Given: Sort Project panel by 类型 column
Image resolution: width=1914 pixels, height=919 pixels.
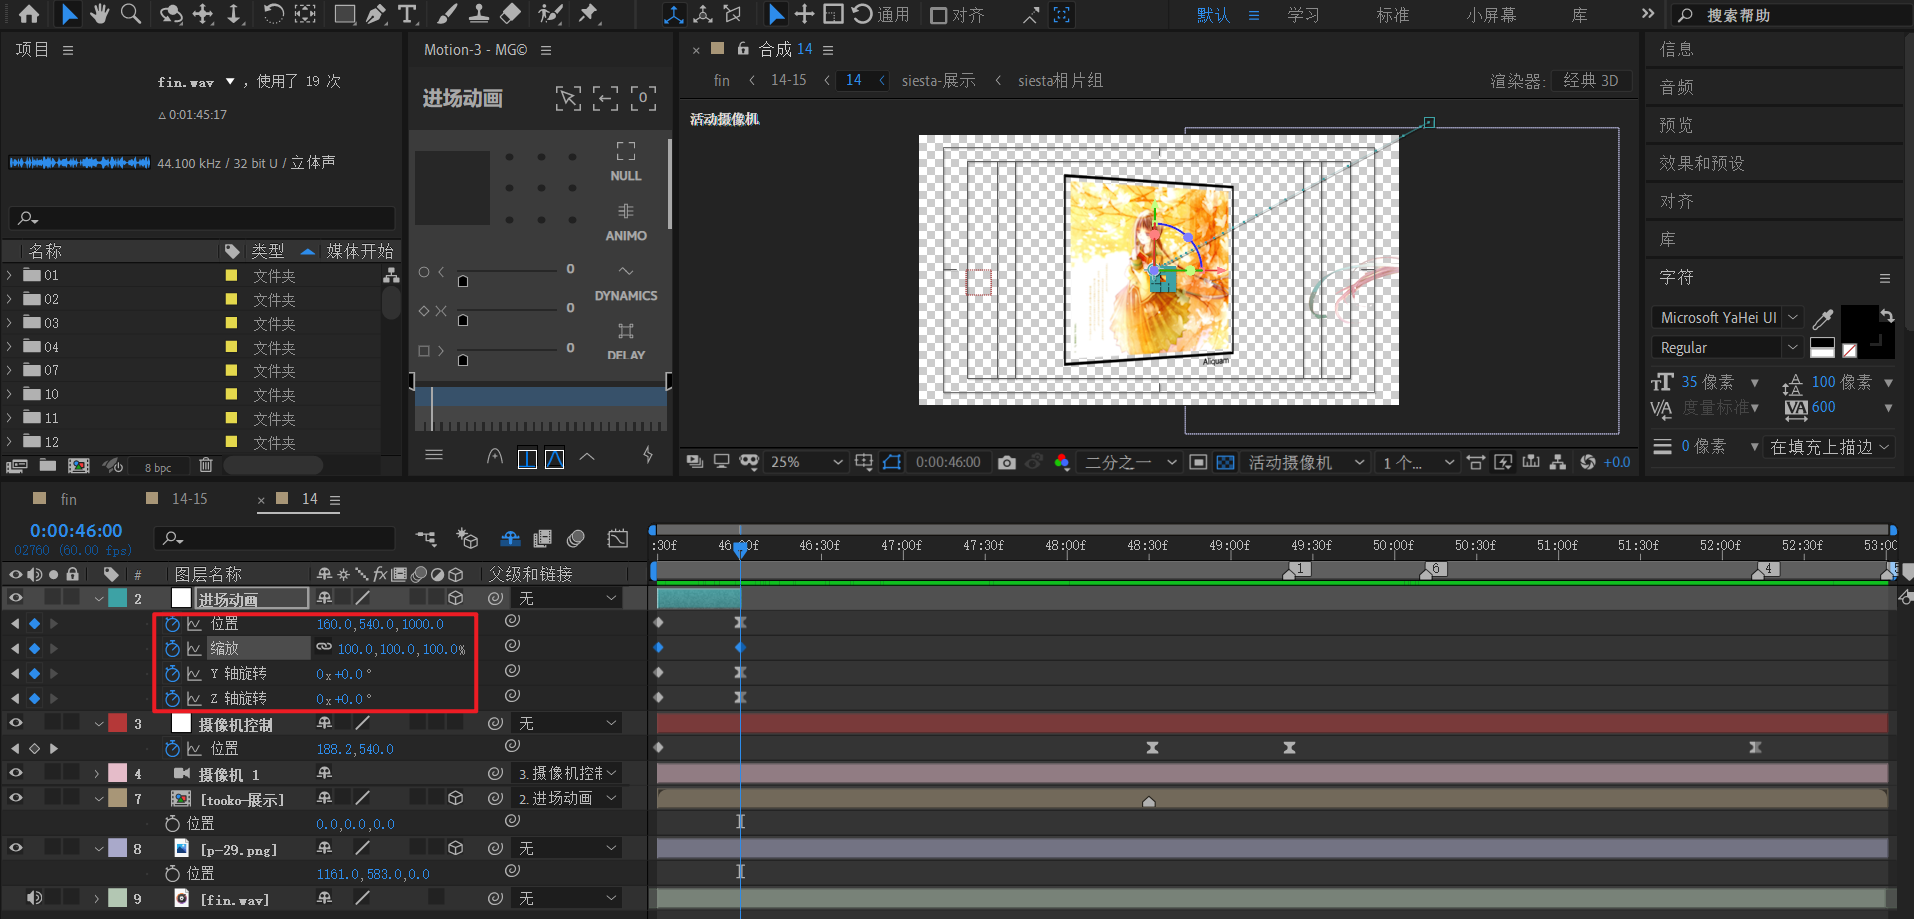Looking at the screenshot, I should pos(267,251).
